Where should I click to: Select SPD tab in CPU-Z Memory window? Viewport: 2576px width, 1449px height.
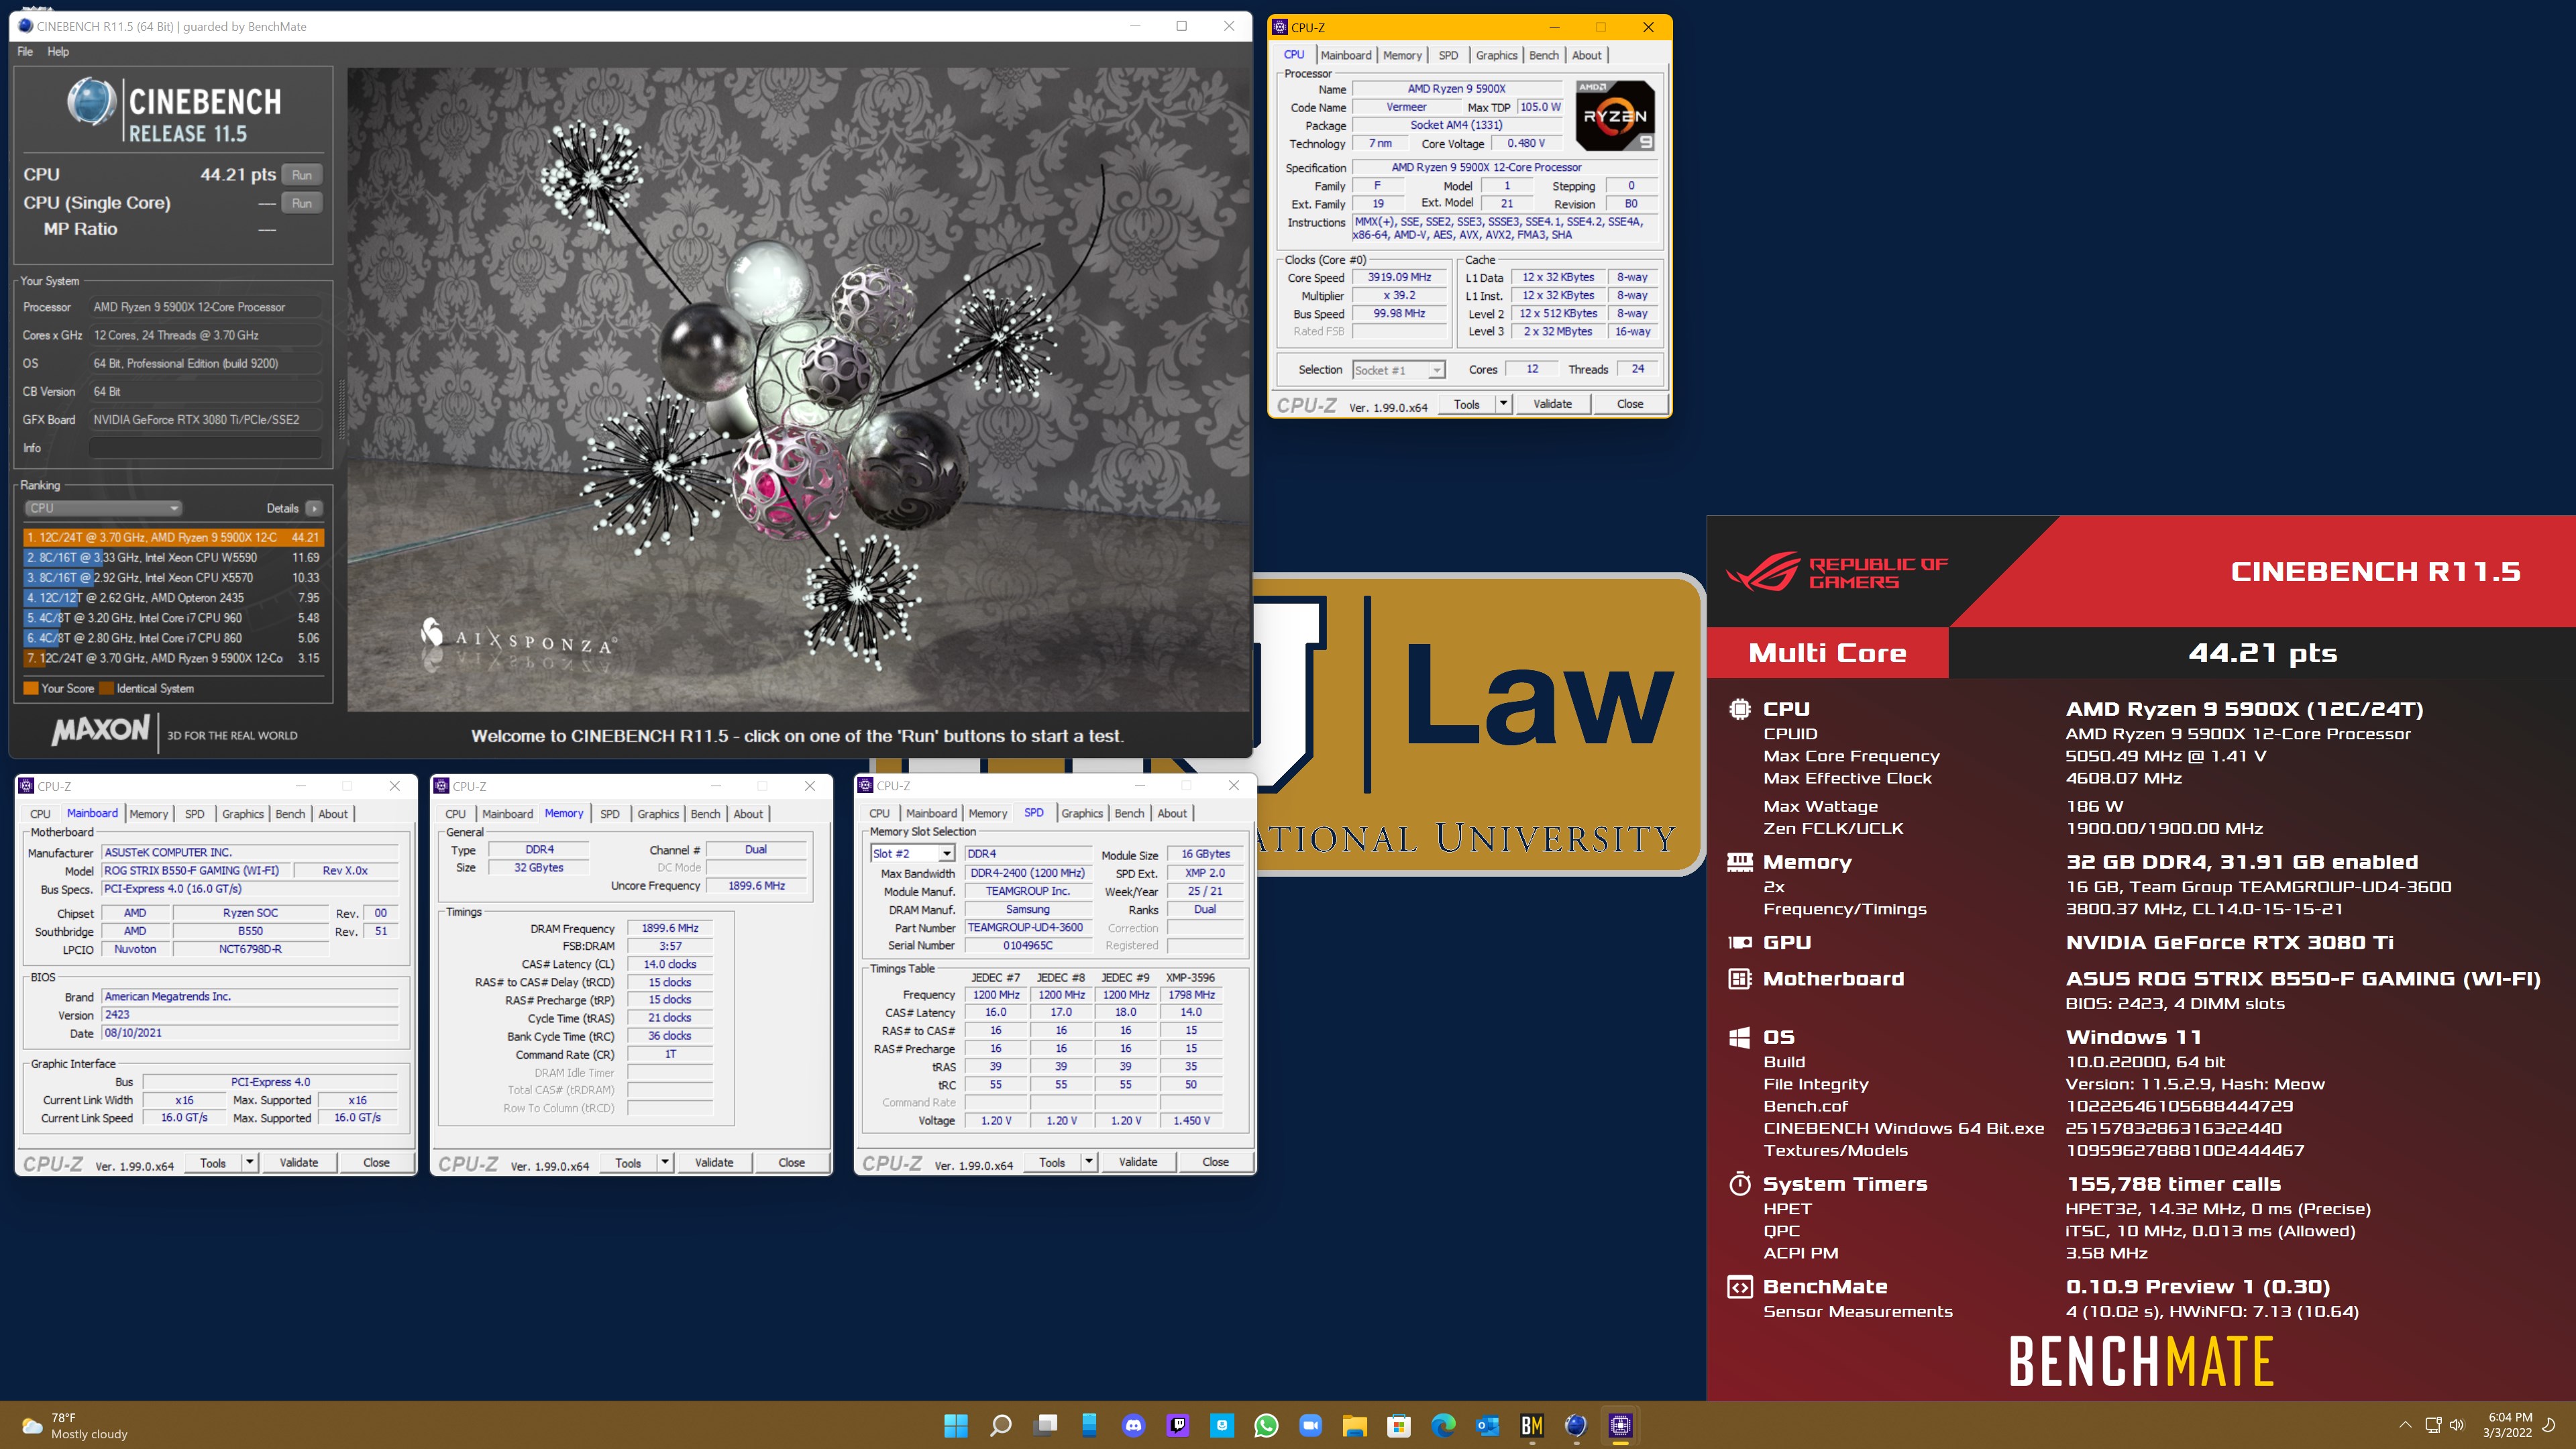click(609, 814)
